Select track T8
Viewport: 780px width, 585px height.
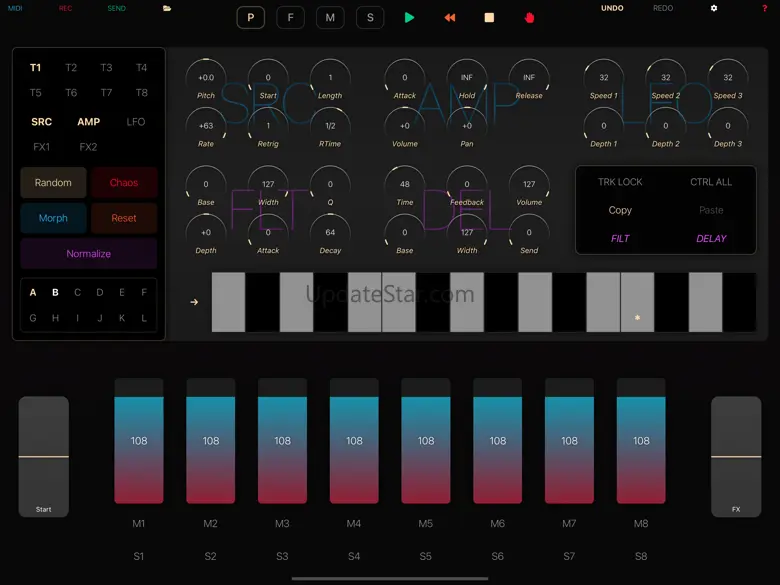(142, 93)
